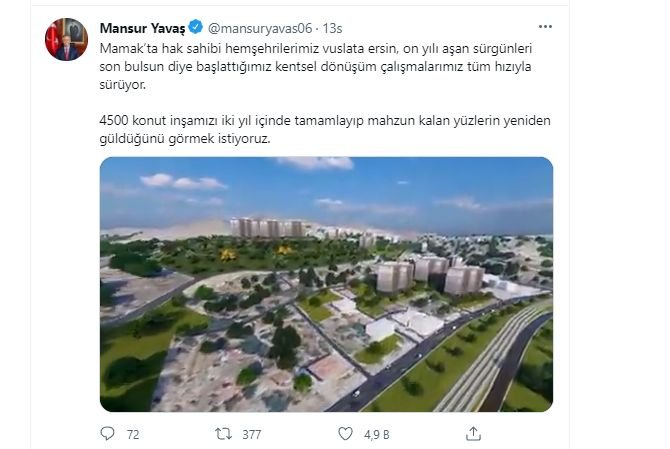Click the blue sky in the video
The image size is (670, 449).
point(326,190)
